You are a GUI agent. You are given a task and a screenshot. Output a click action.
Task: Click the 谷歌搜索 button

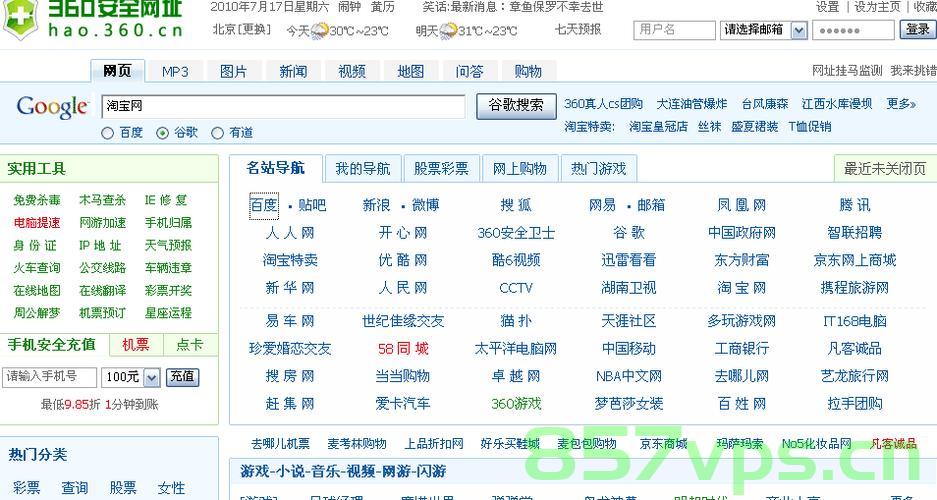point(516,106)
